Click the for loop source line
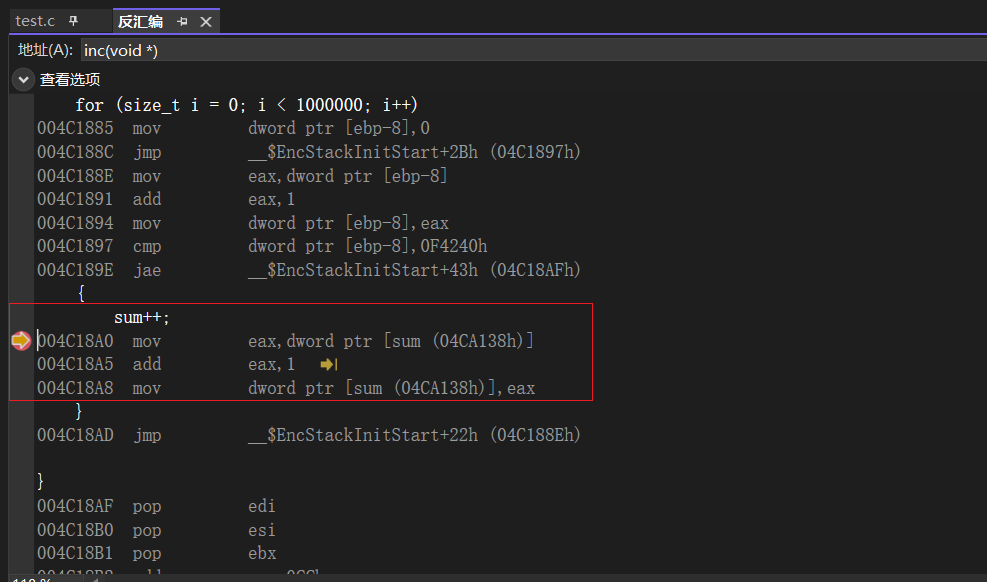 pos(246,105)
